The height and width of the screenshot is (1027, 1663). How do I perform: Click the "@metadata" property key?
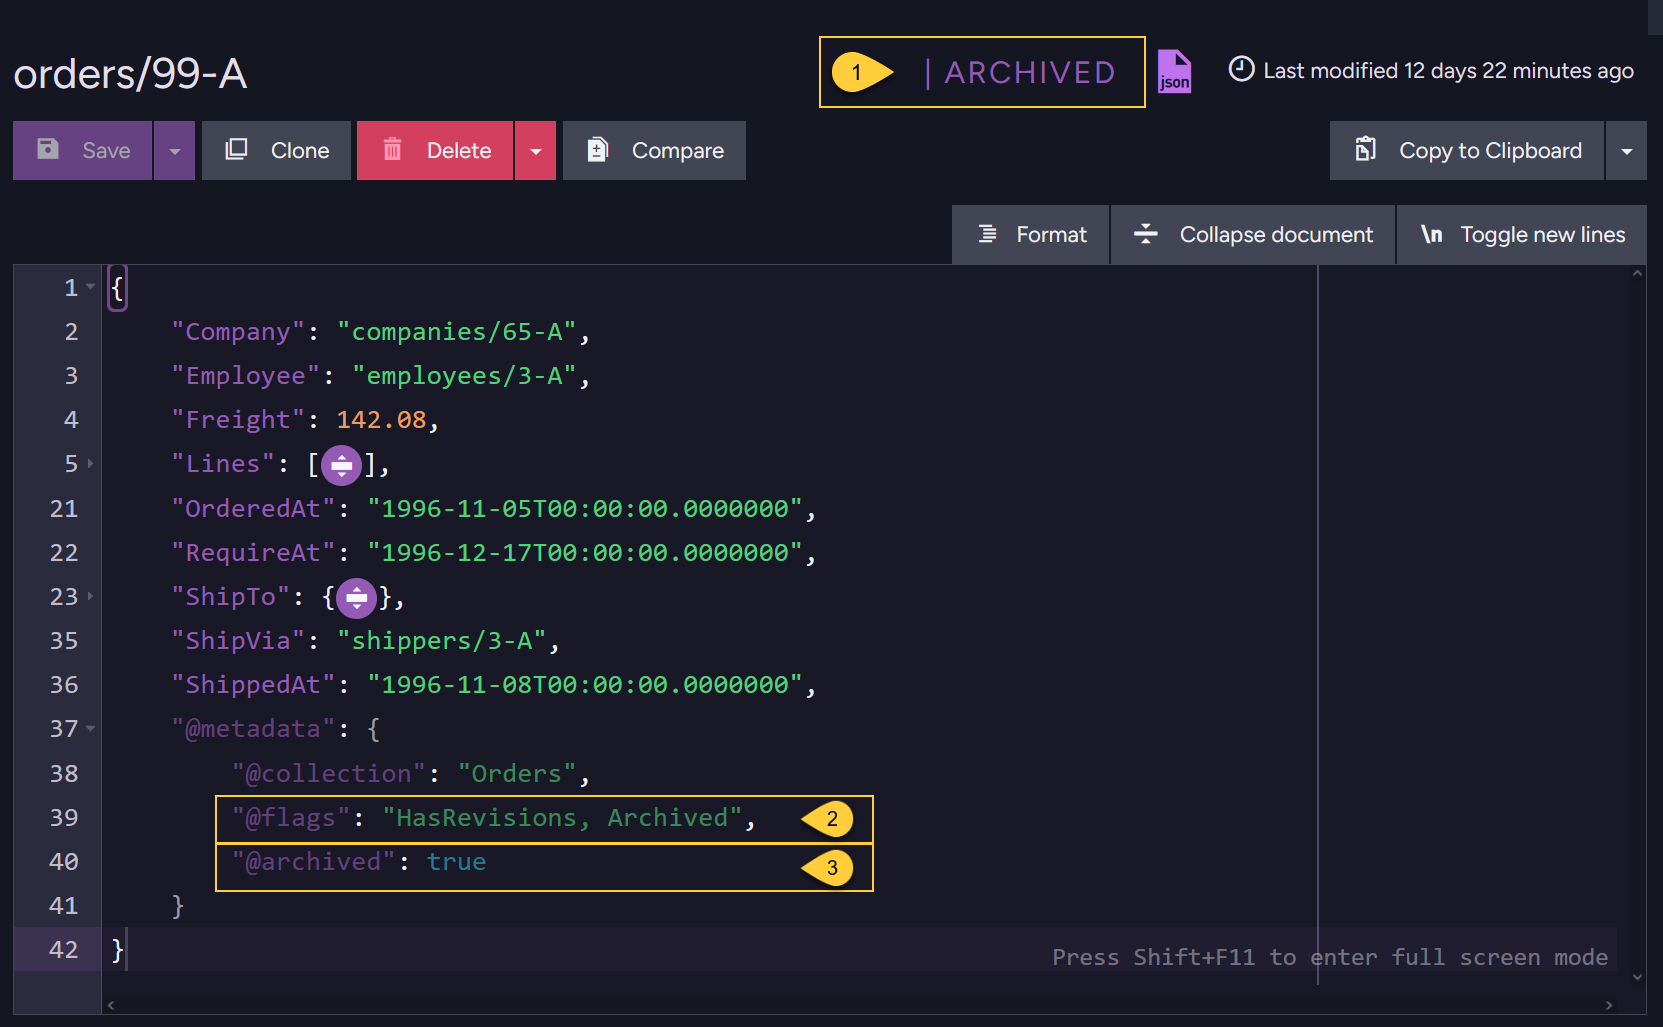click(x=253, y=729)
